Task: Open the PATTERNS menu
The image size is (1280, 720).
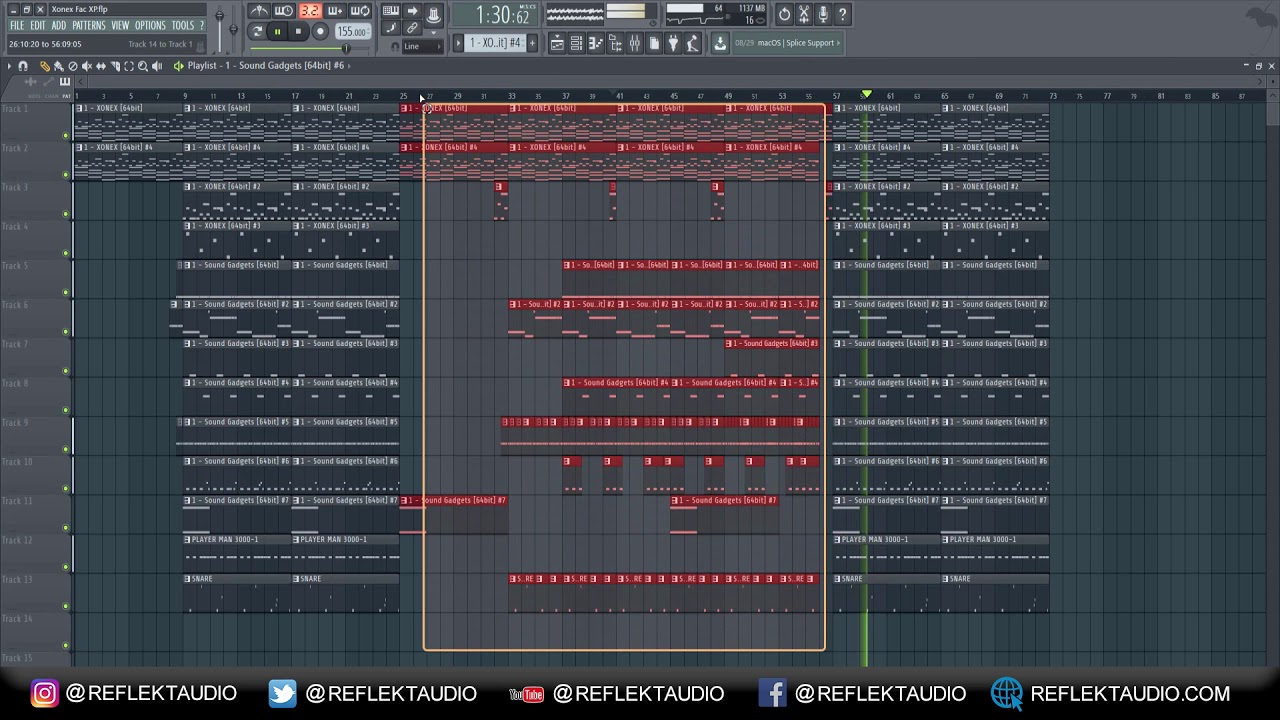Action: pyautogui.click(x=89, y=26)
